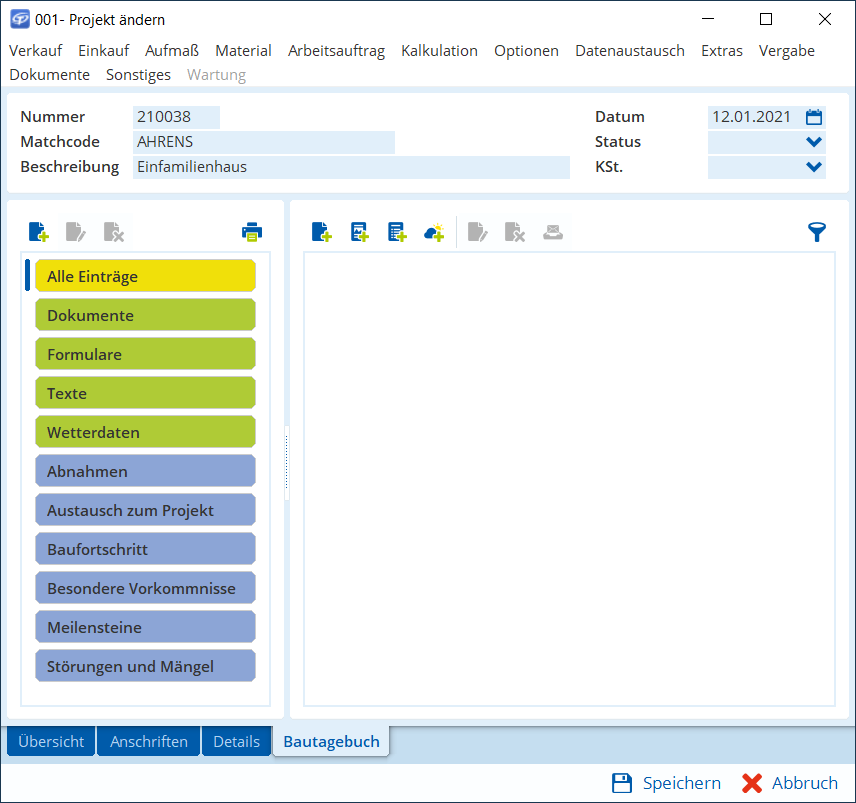Add weather data with cloud-sun icon

[434, 232]
